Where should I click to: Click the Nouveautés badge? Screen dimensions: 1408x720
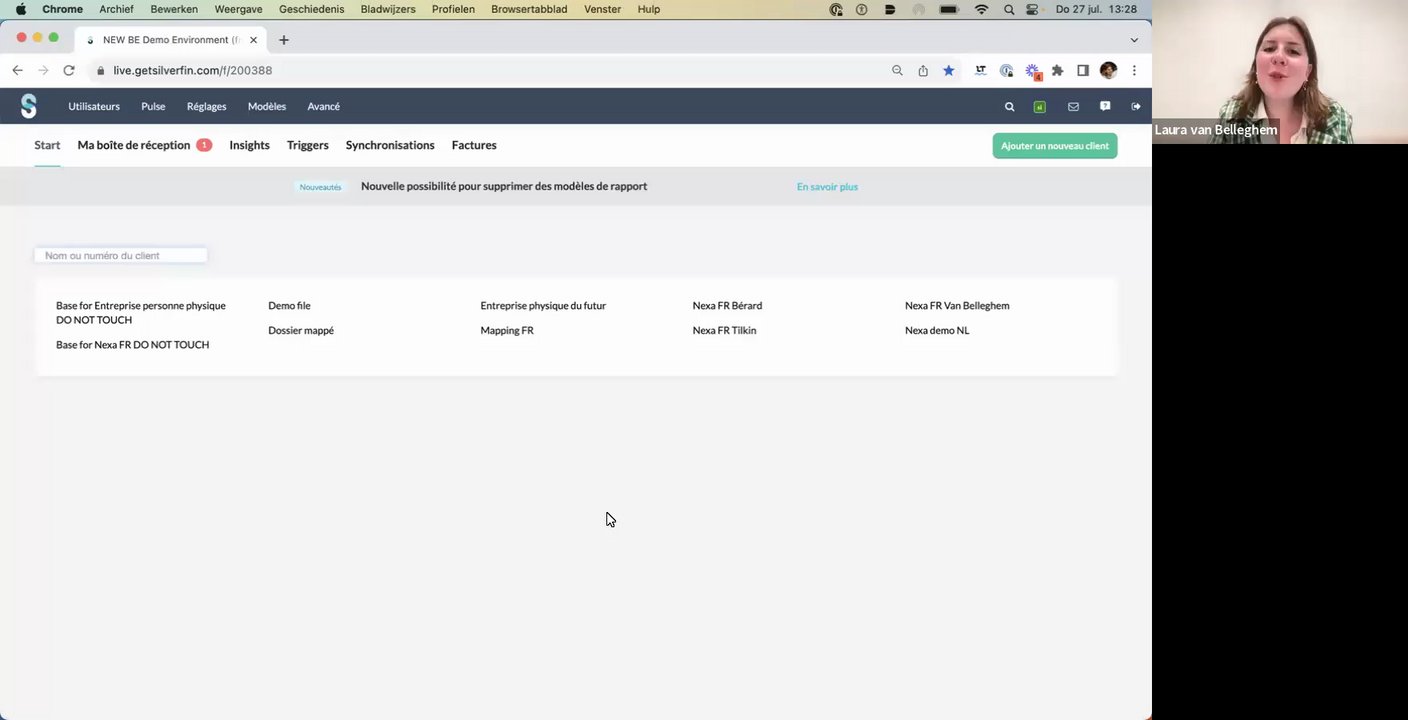tap(320, 187)
